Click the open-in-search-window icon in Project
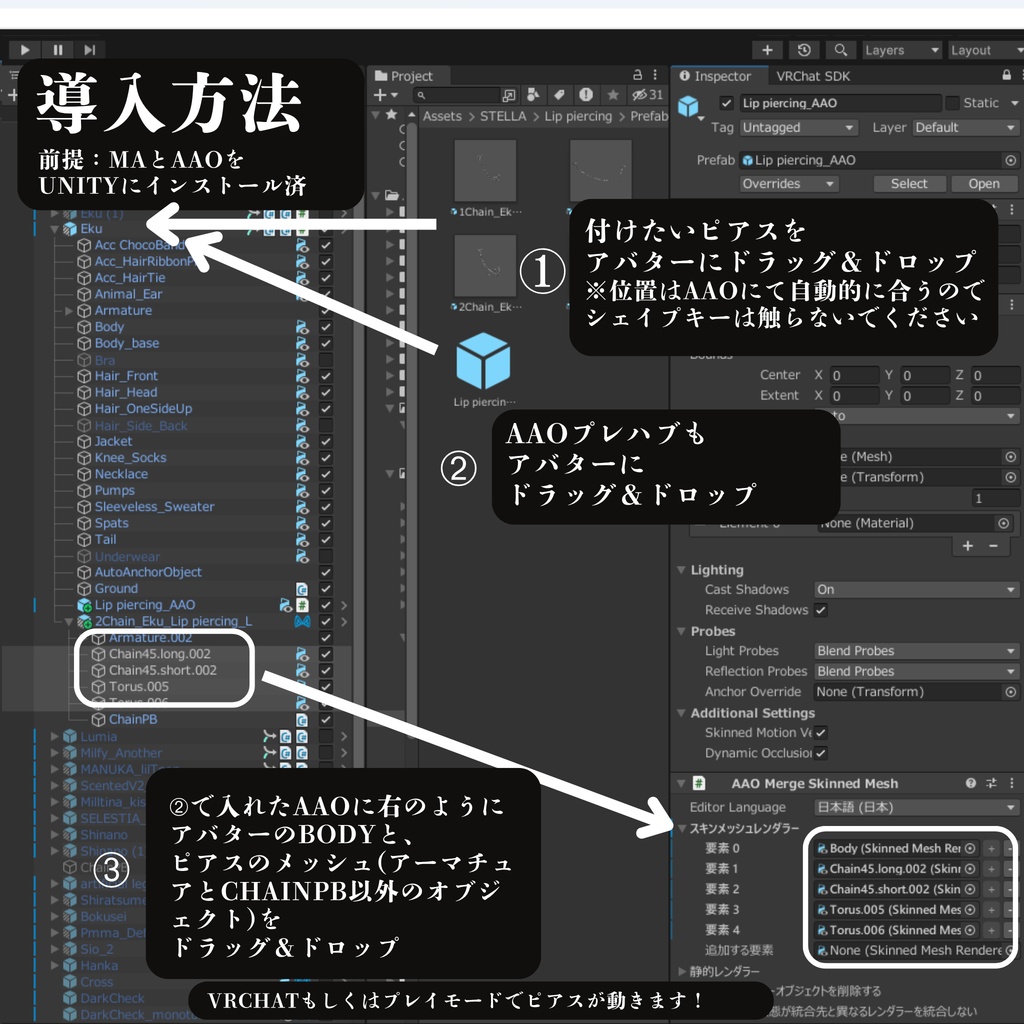This screenshot has width=1024, height=1024. 509,95
